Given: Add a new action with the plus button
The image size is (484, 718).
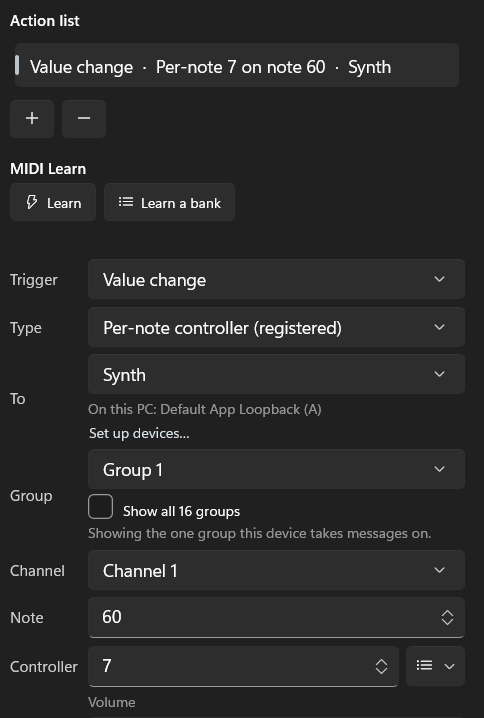Looking at the screenshot, I should 32,119.
